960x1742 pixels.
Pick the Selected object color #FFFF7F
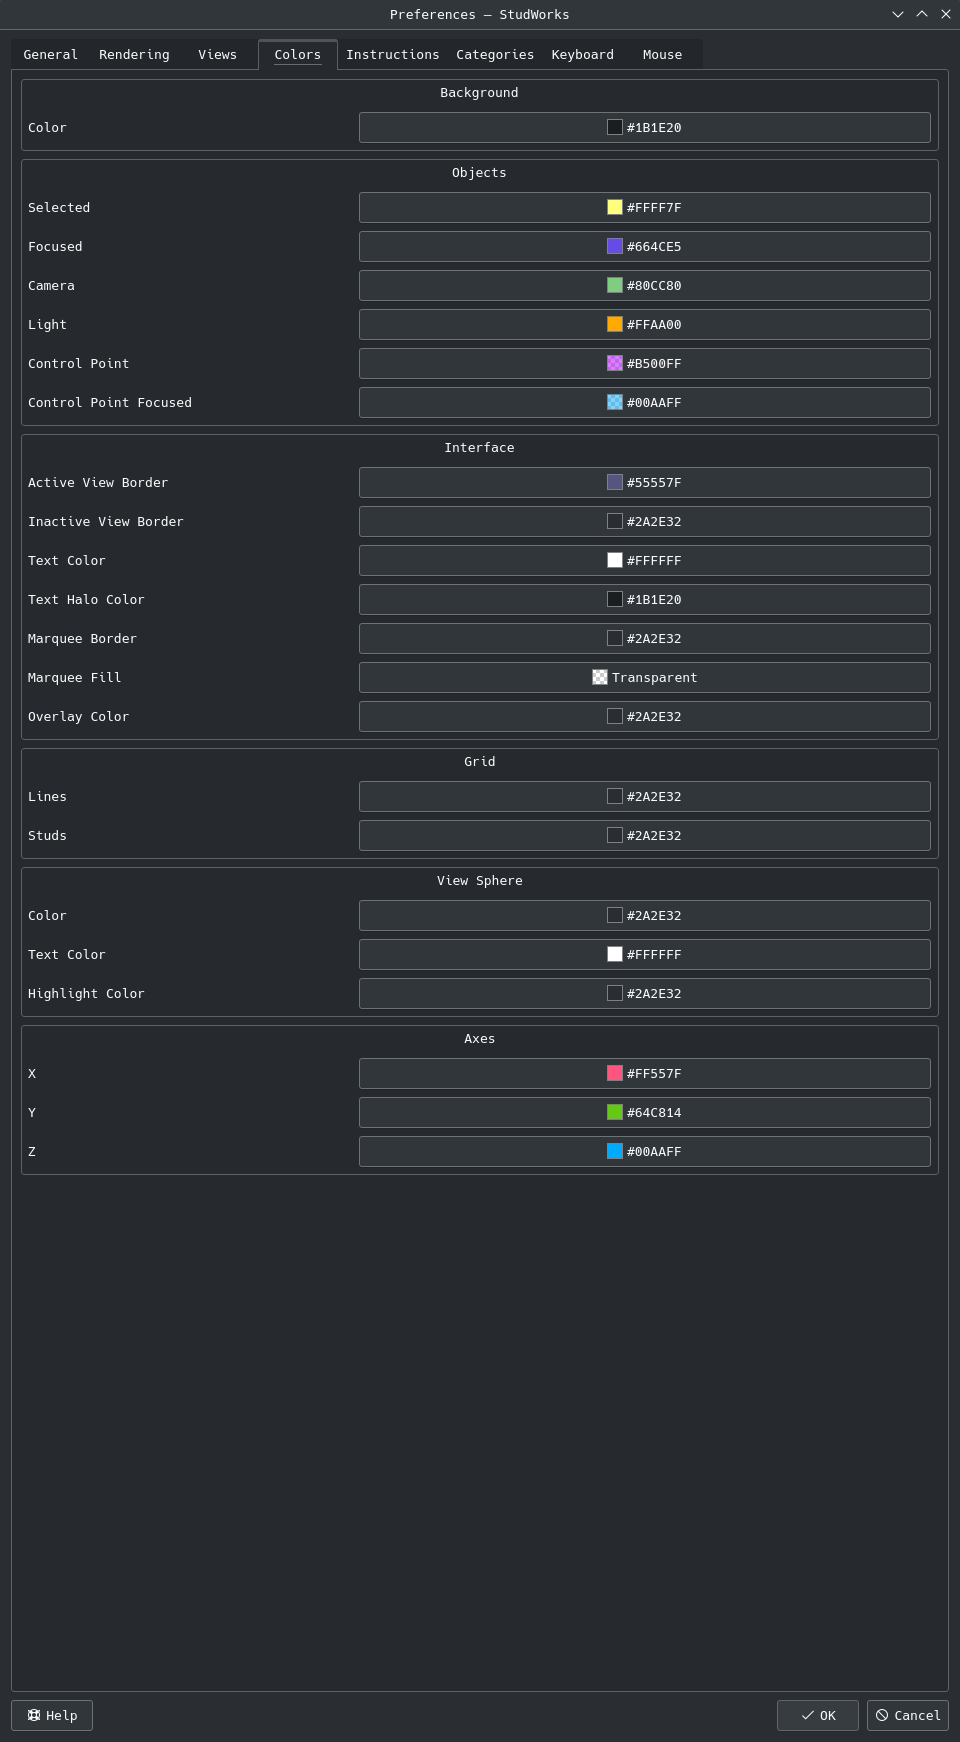645,208
